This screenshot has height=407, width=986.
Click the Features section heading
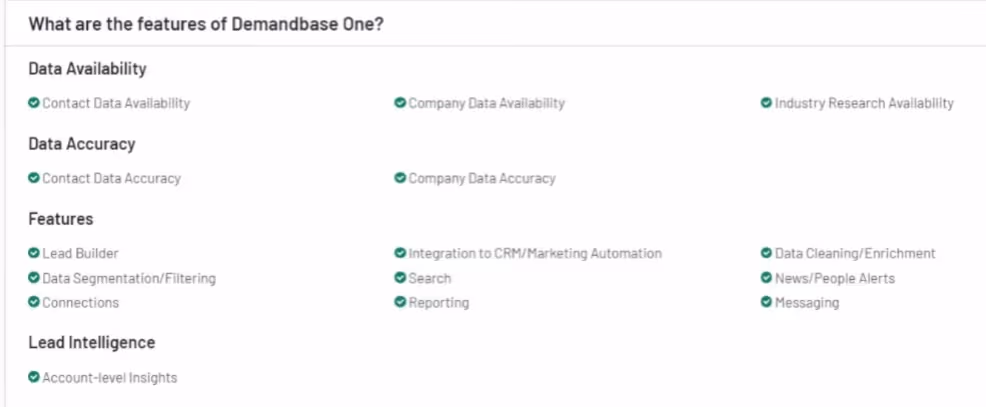[61, 219]
